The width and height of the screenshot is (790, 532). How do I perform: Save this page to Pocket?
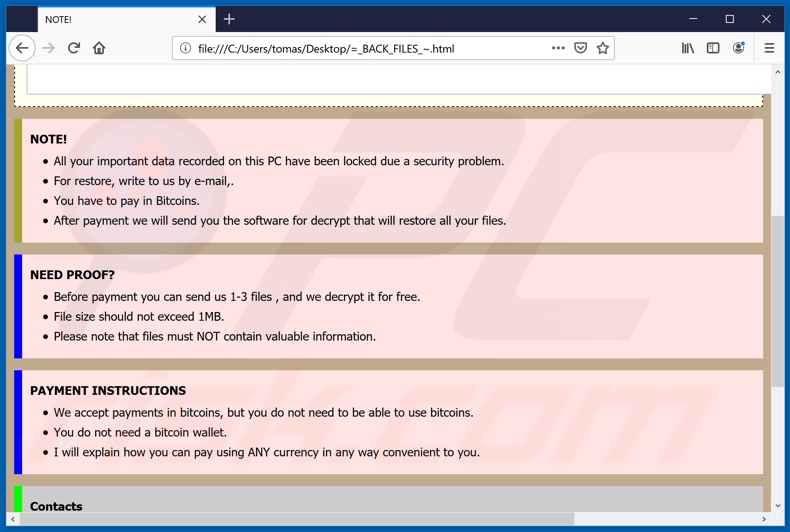(580, 48)
